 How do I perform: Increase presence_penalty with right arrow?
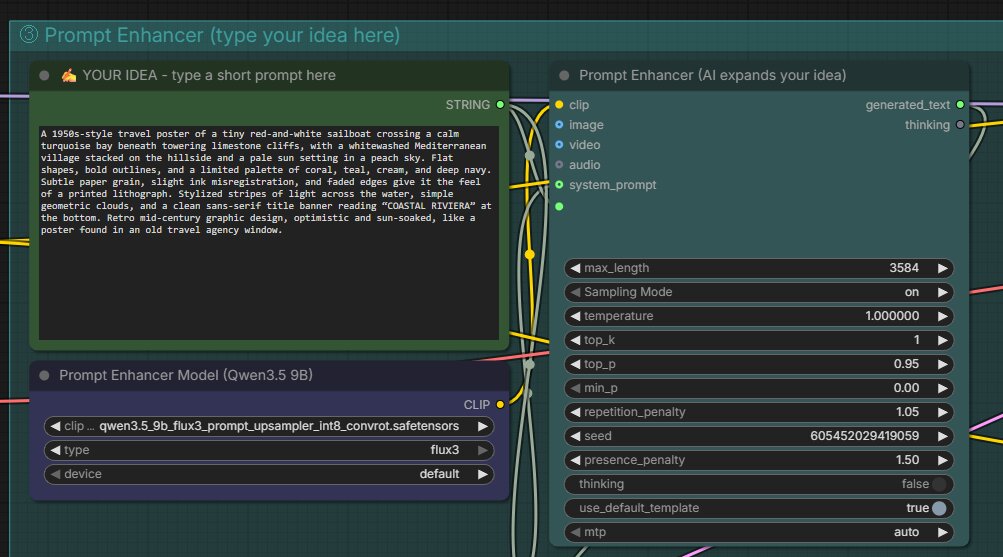(942, 460)
